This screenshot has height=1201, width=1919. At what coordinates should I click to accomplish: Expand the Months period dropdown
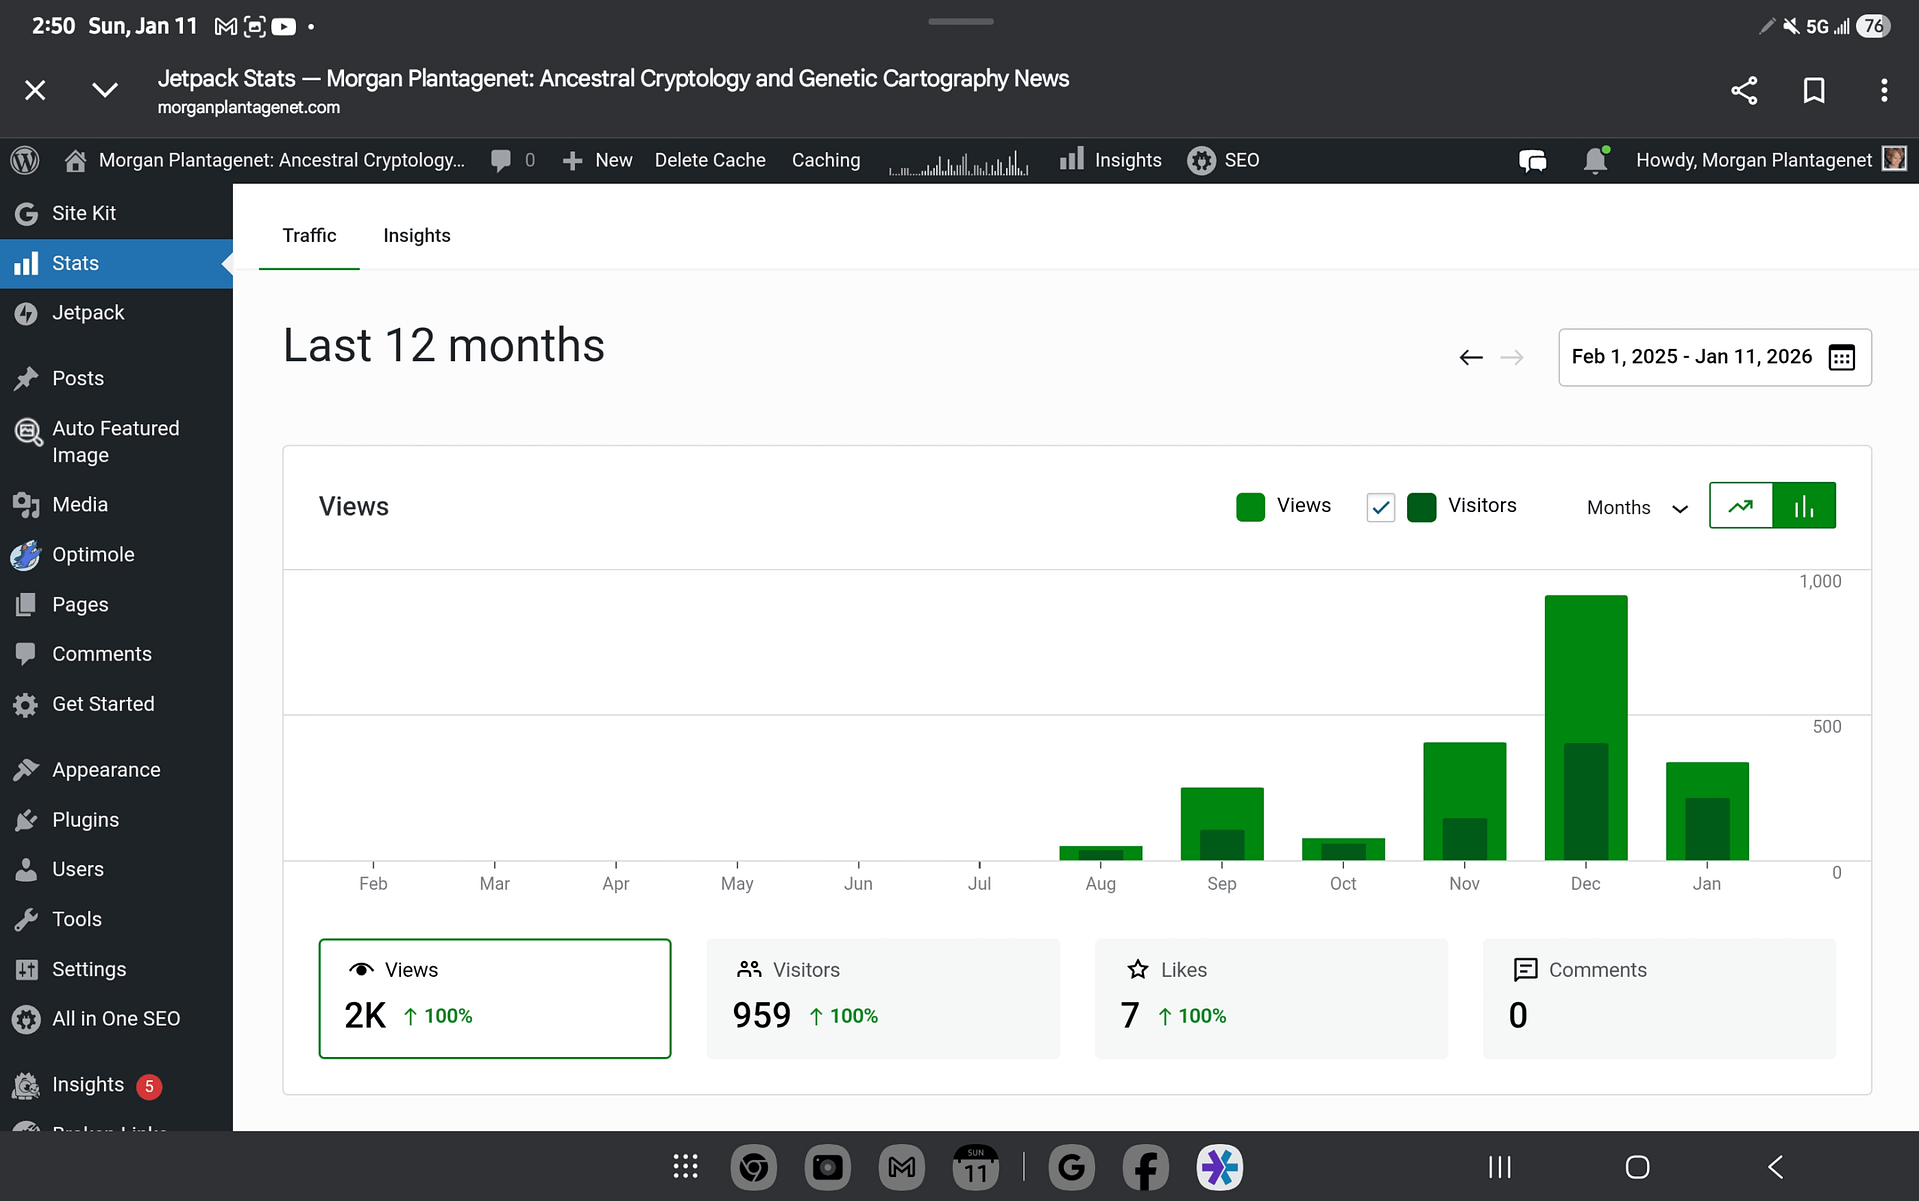coord(1637,508)
